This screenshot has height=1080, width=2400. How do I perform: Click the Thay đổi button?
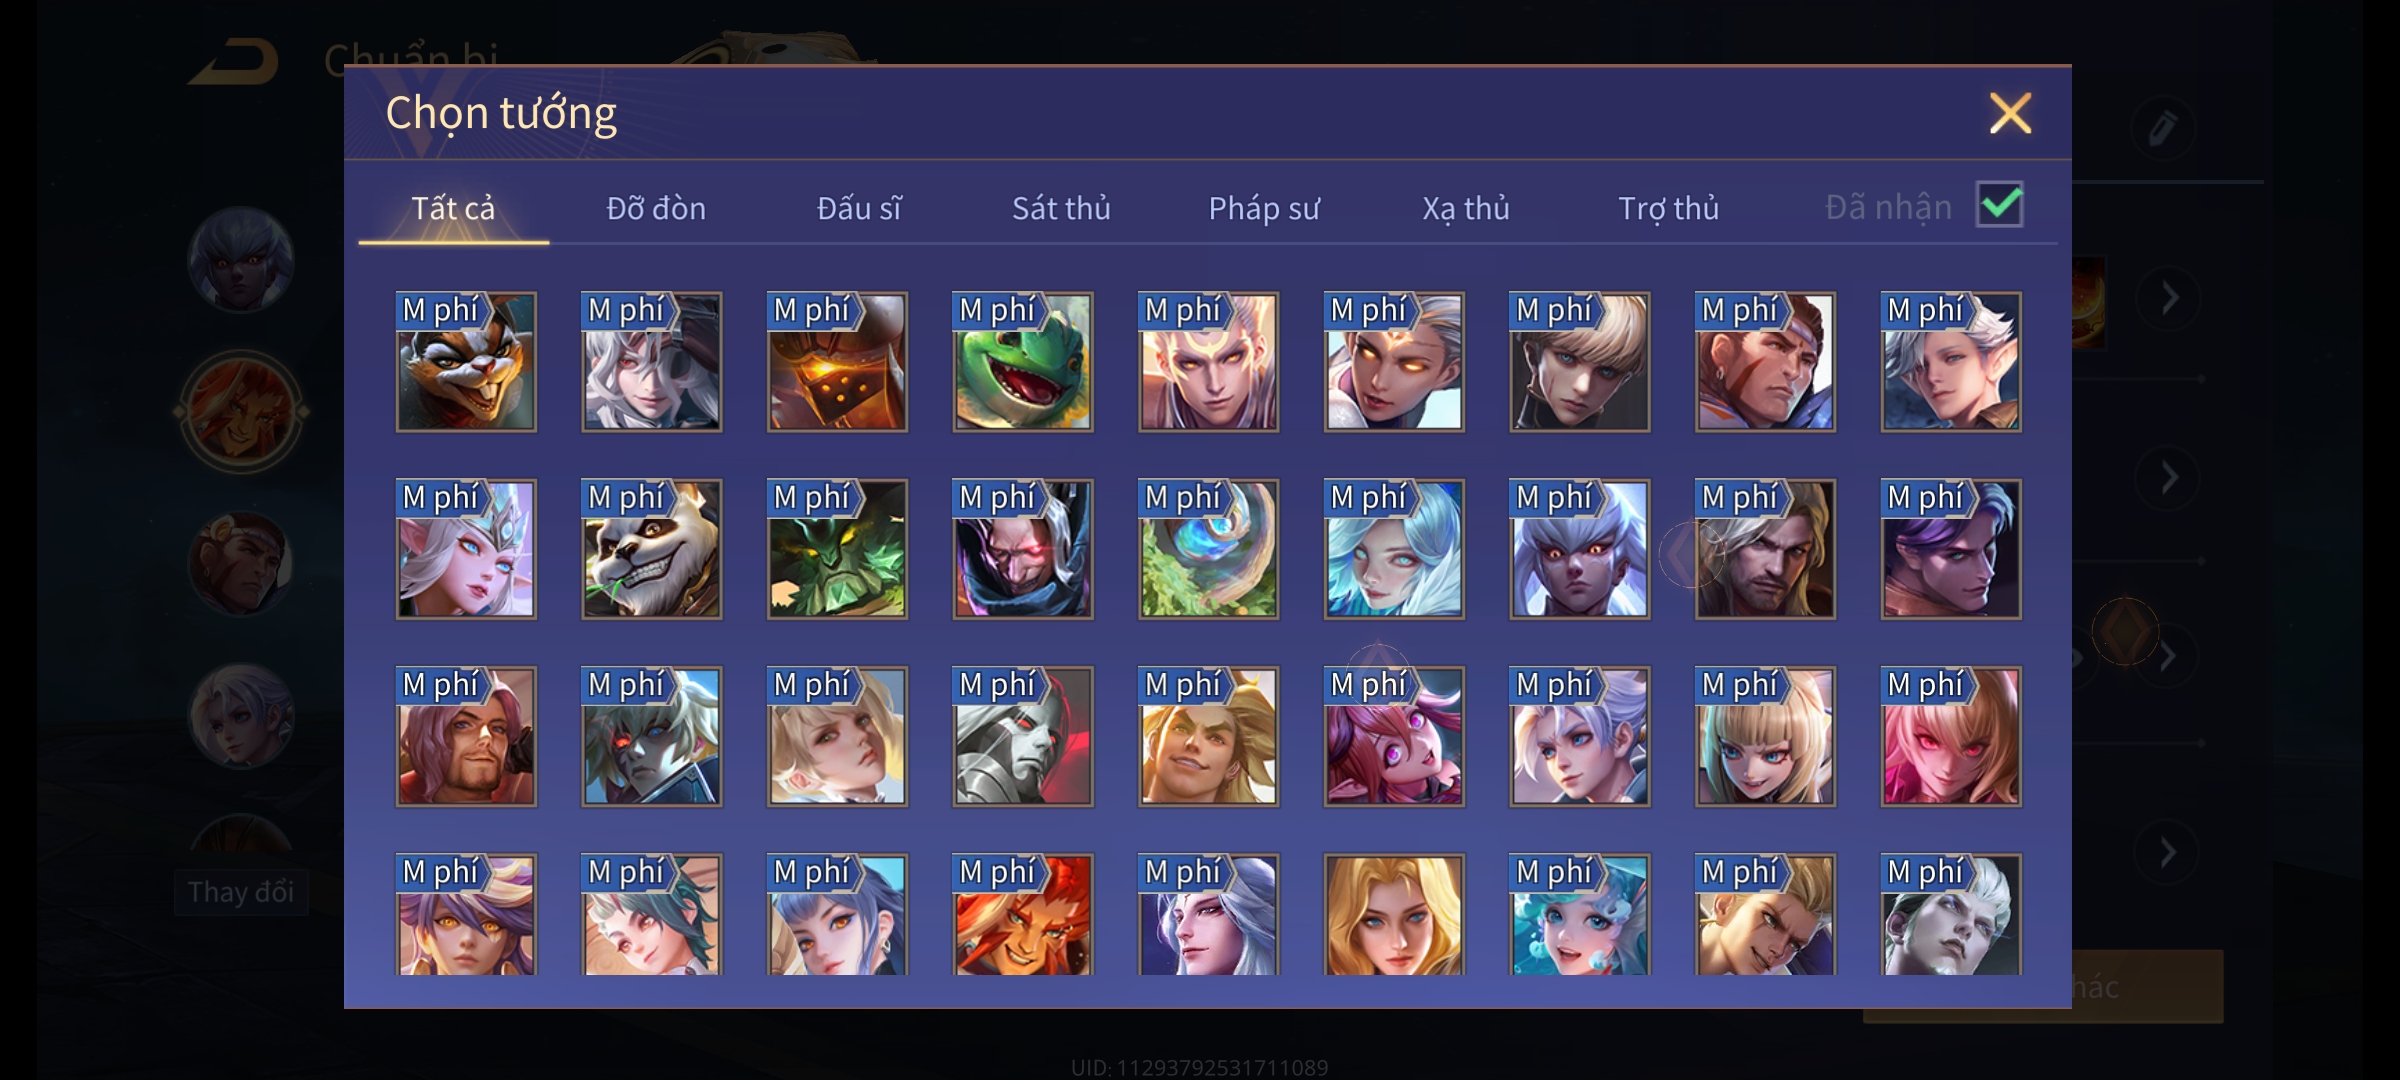point(241,892)
